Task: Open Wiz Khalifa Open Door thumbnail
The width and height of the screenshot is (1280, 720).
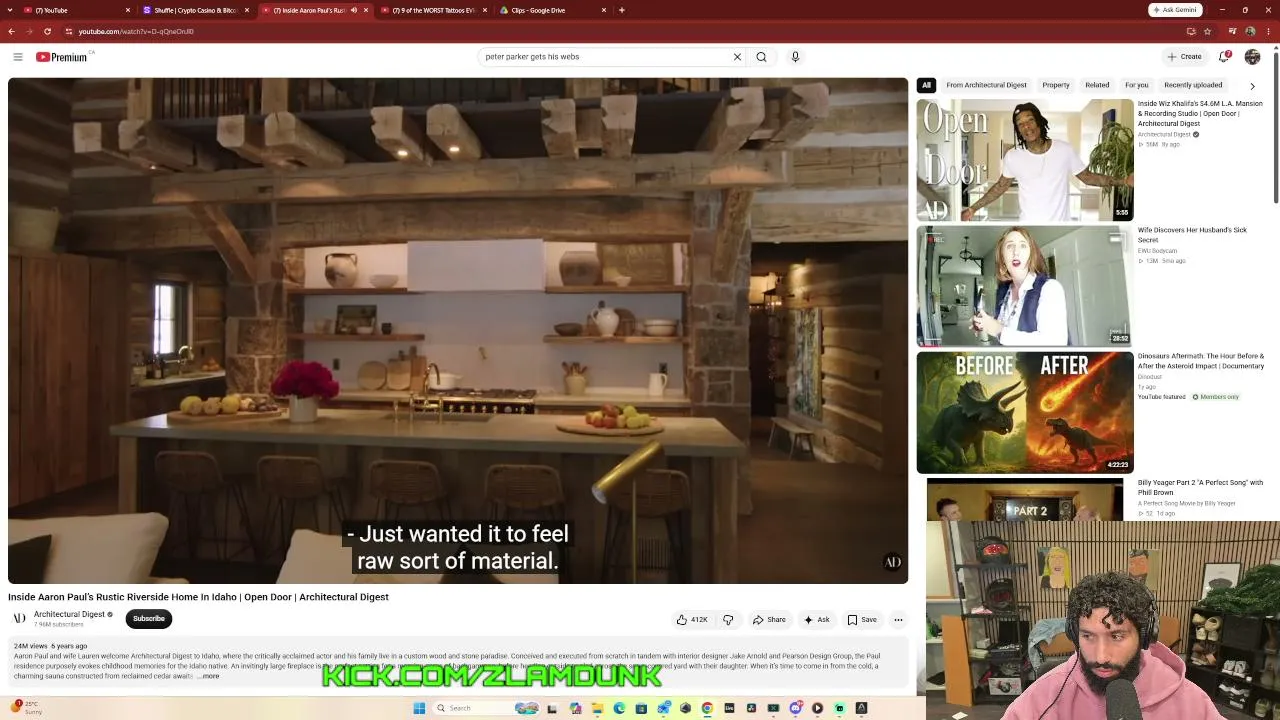Action: click(x=1025, y=160)
